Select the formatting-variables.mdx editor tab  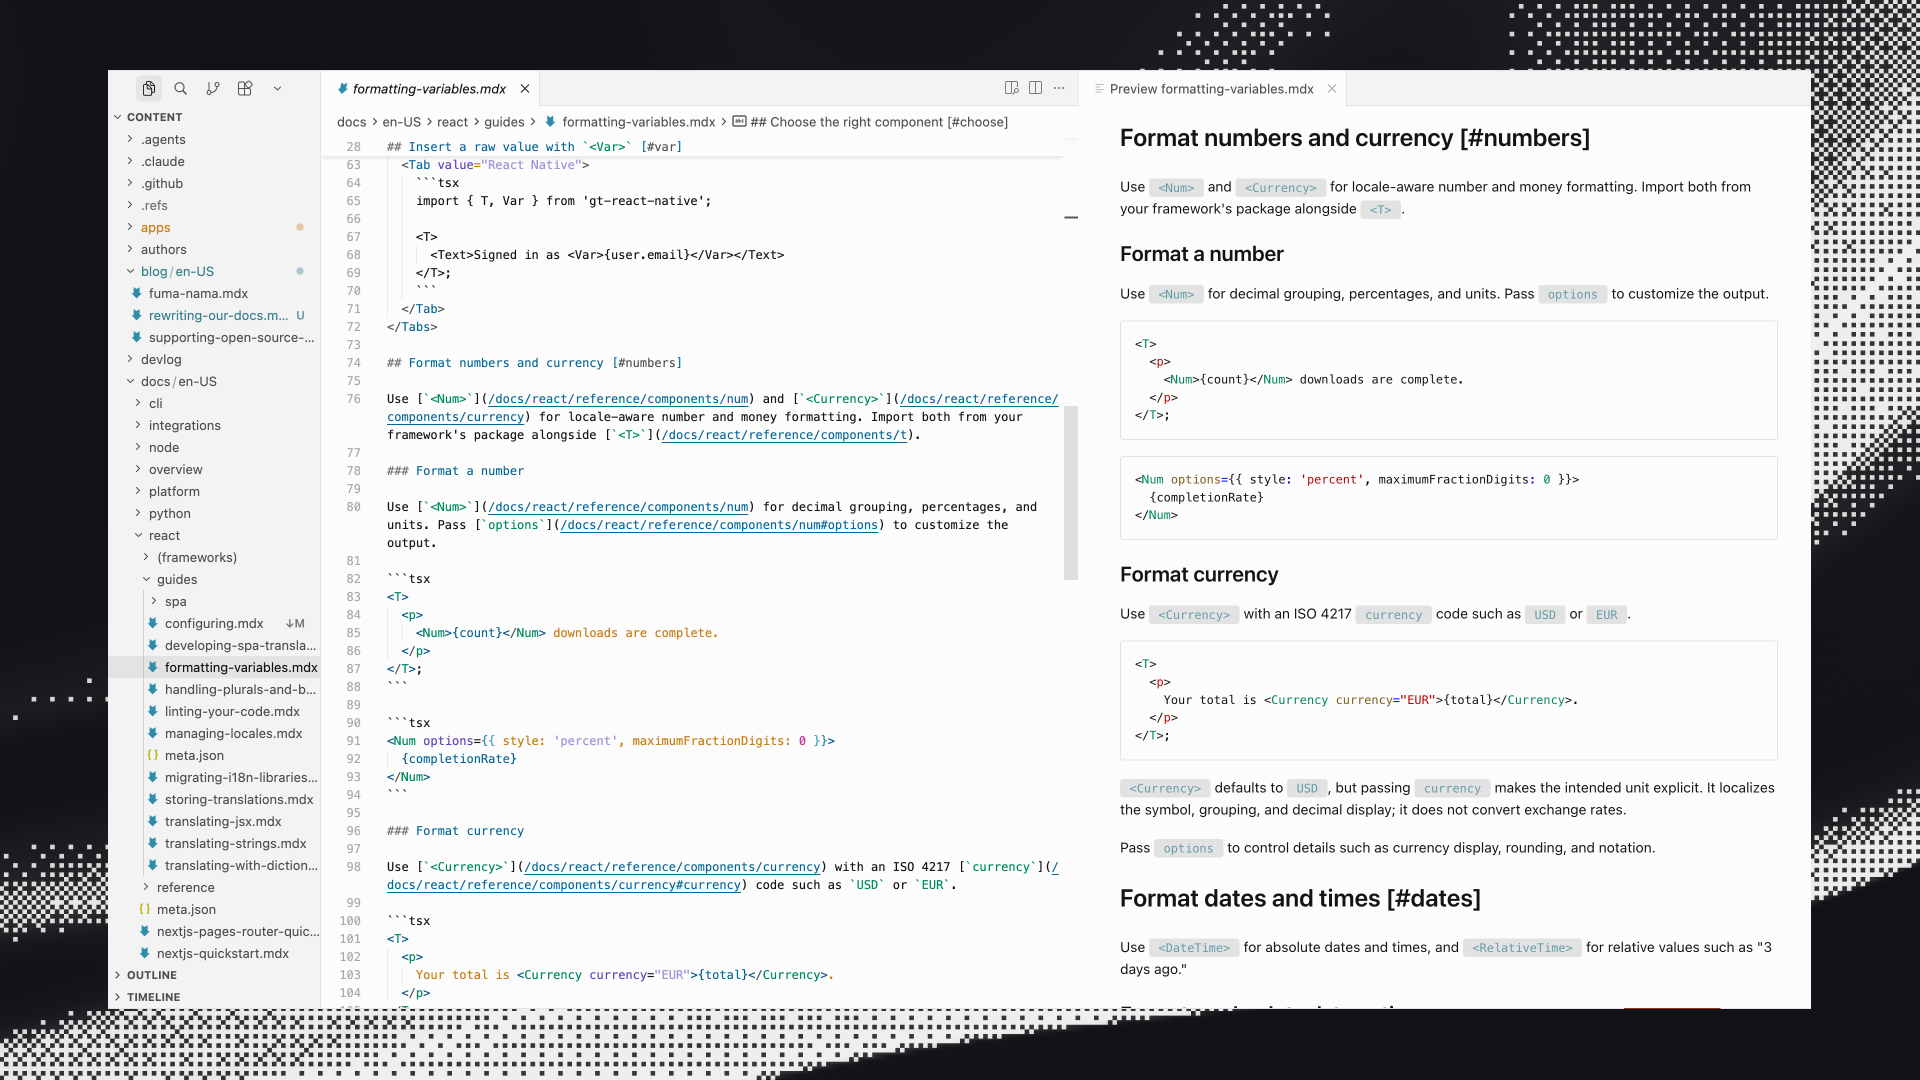pos(429,89)
